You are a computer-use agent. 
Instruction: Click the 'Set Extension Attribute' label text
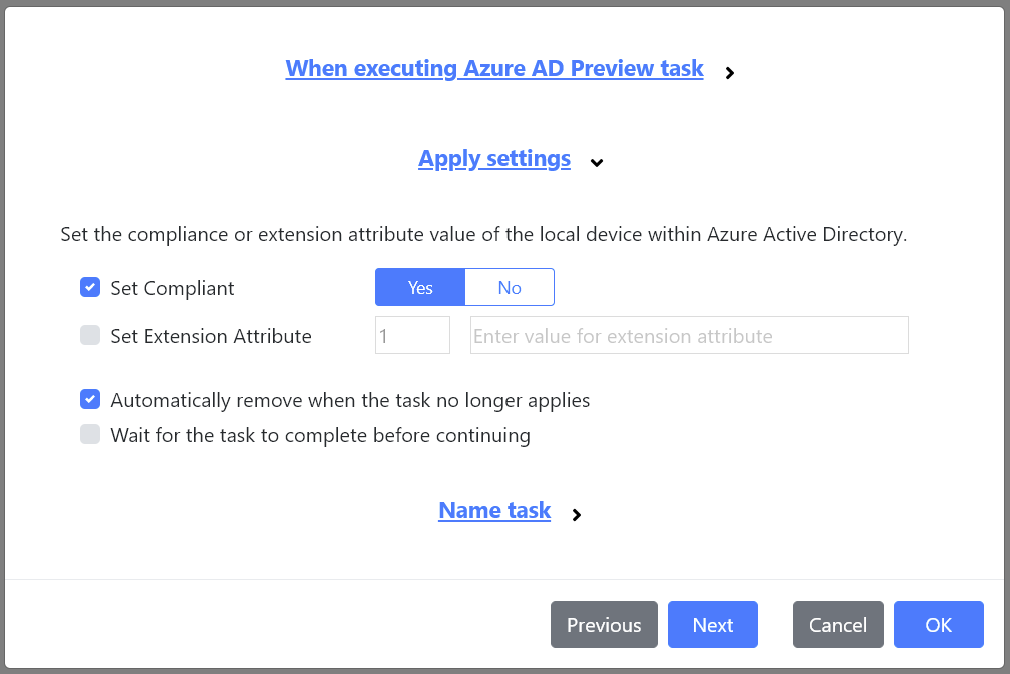[211, 336]
